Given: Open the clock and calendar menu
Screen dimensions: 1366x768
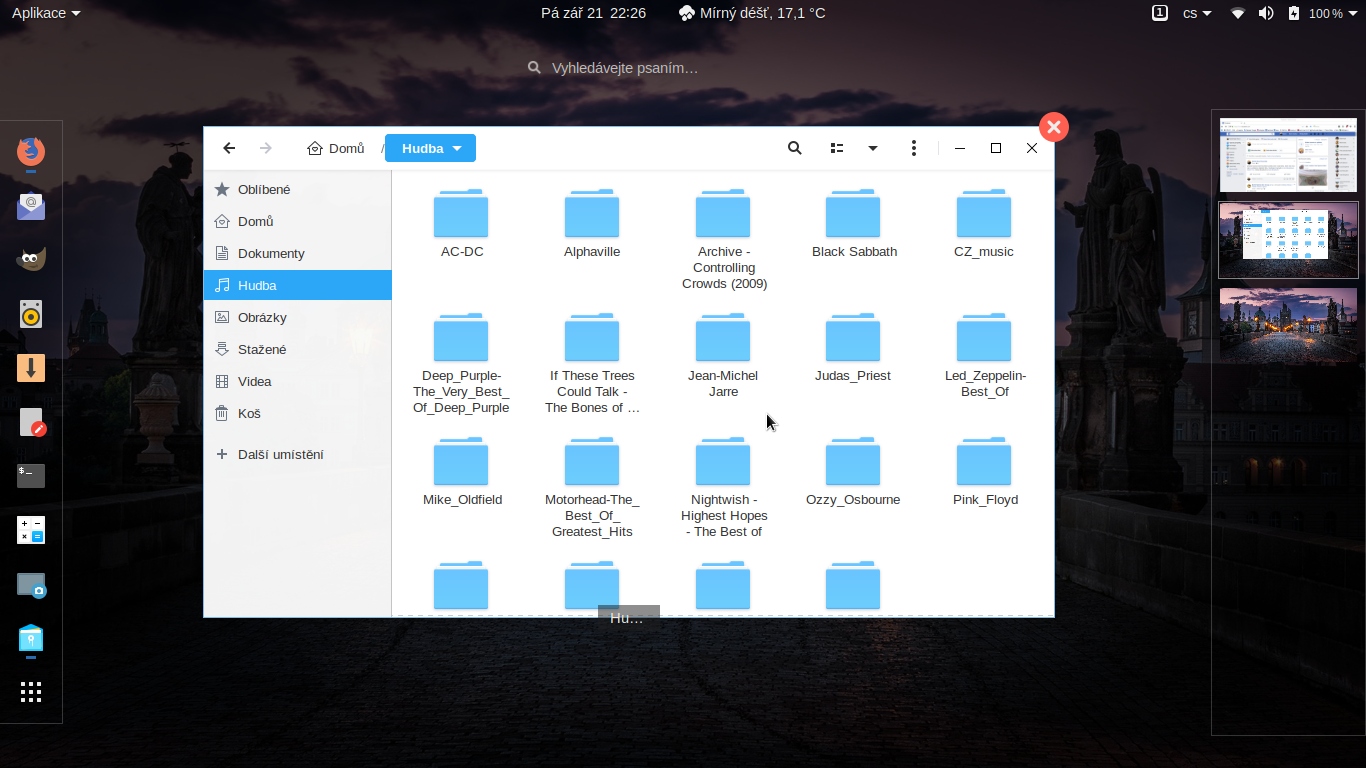Looking at the screenshot, I should pos(593,13).
